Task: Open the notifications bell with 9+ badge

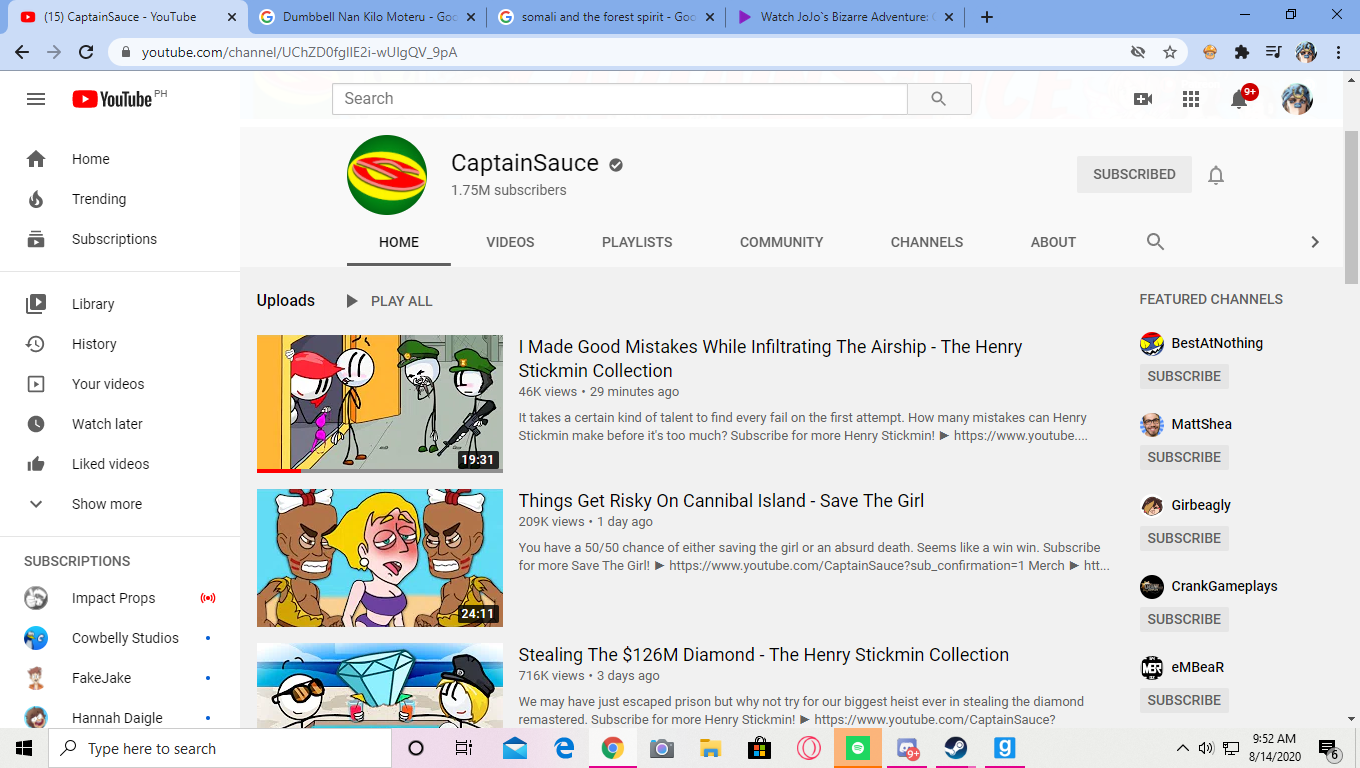Action: (1239, 99)
